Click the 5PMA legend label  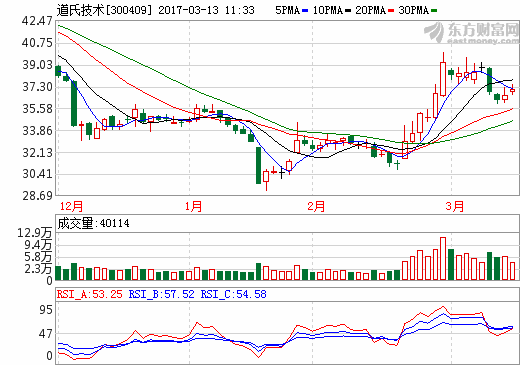coord(287,10)
